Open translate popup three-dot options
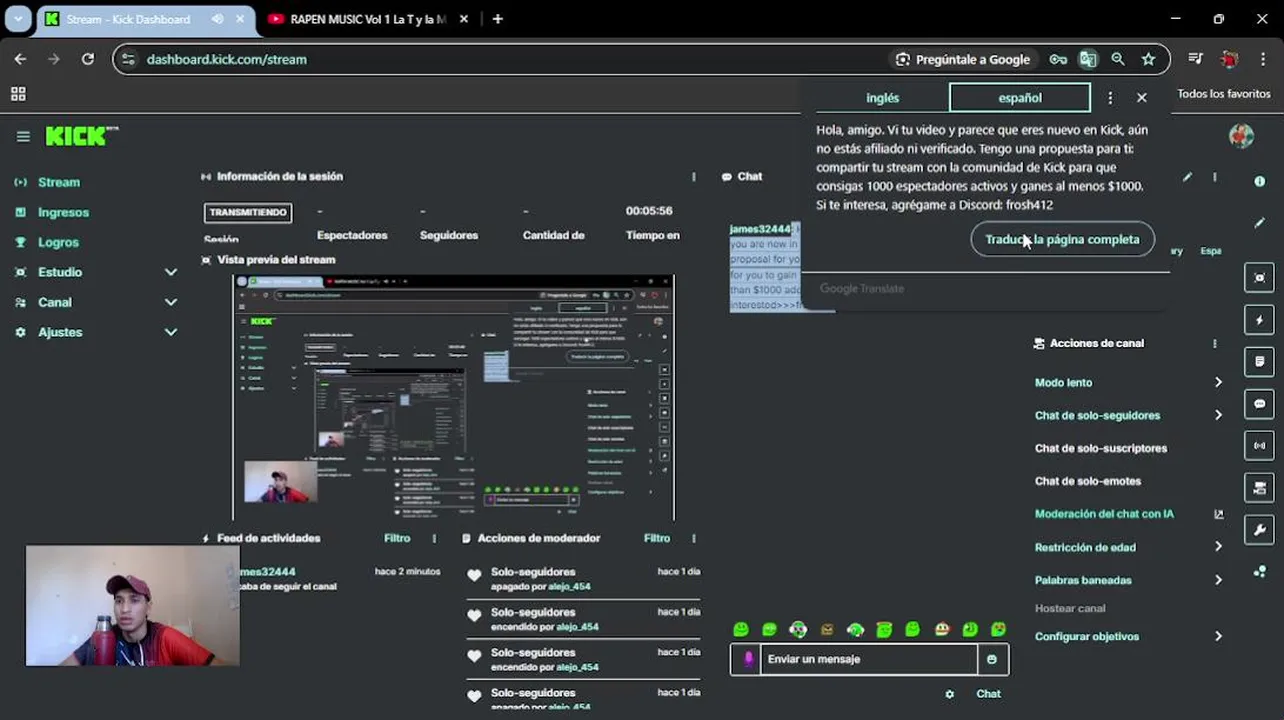This screenshot has height=720, width=1284. pos(1110,98)
